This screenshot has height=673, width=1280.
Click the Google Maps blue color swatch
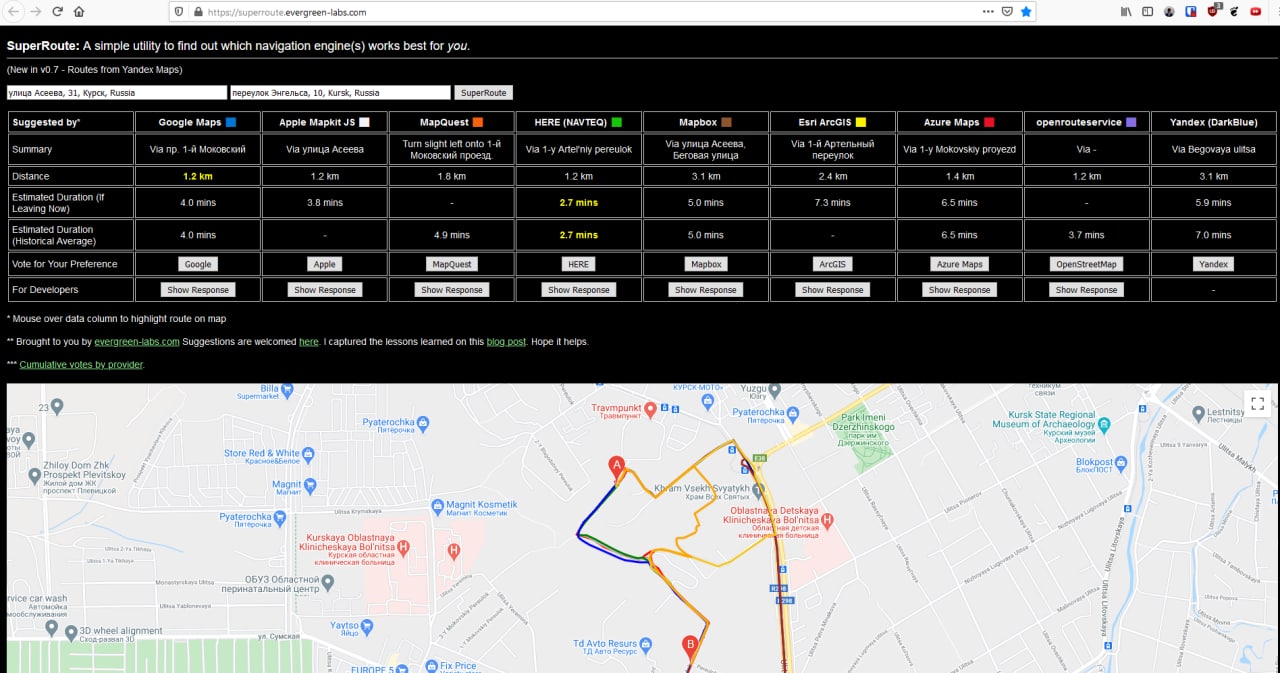(x=231, y=122)
